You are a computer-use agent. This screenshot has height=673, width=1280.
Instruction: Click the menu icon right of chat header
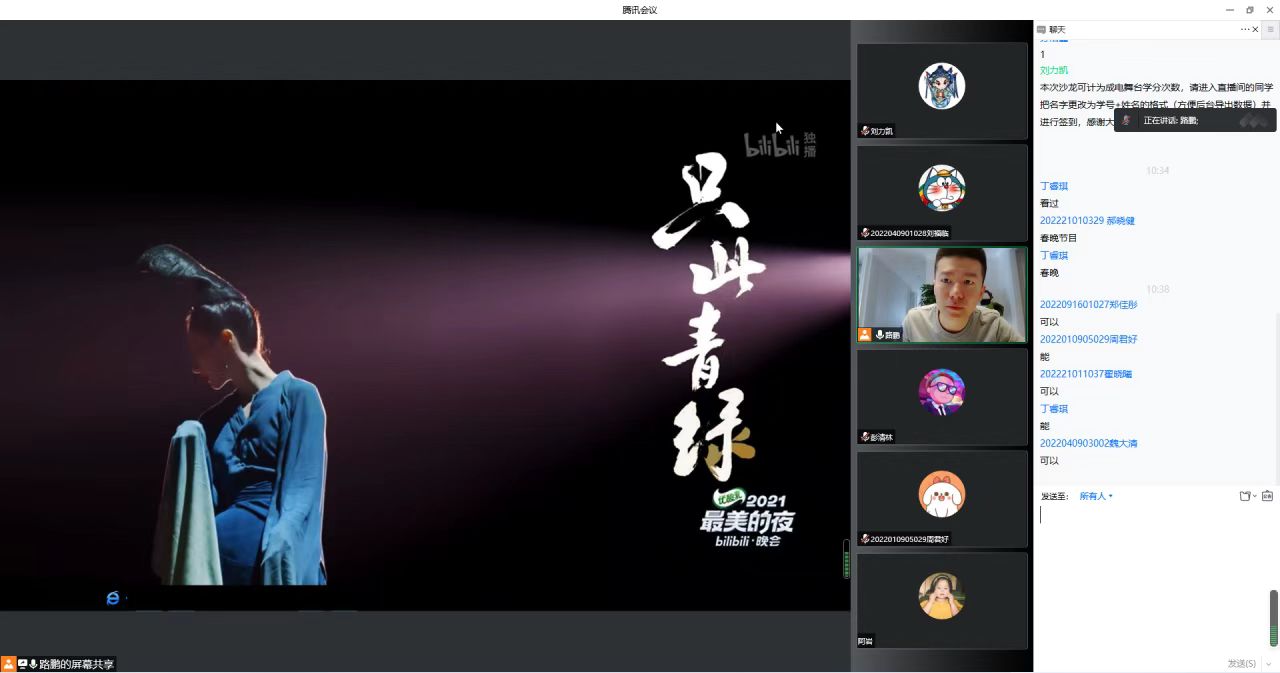(x=1271, y=30)
